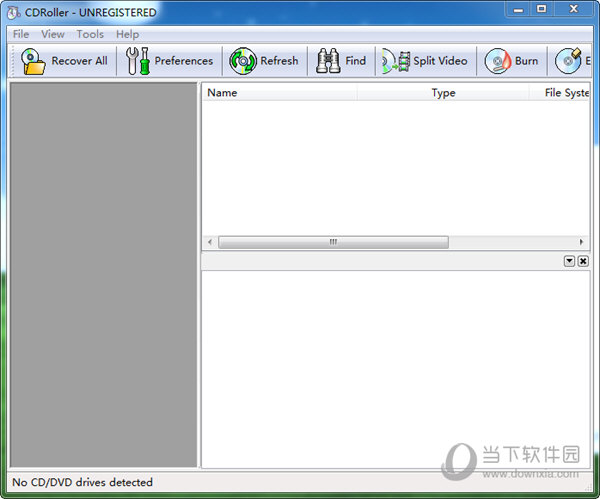The width and height of the screenshot is (600, 499).
Task: Click the Split Video filmstrip icon
Action: 396,61
